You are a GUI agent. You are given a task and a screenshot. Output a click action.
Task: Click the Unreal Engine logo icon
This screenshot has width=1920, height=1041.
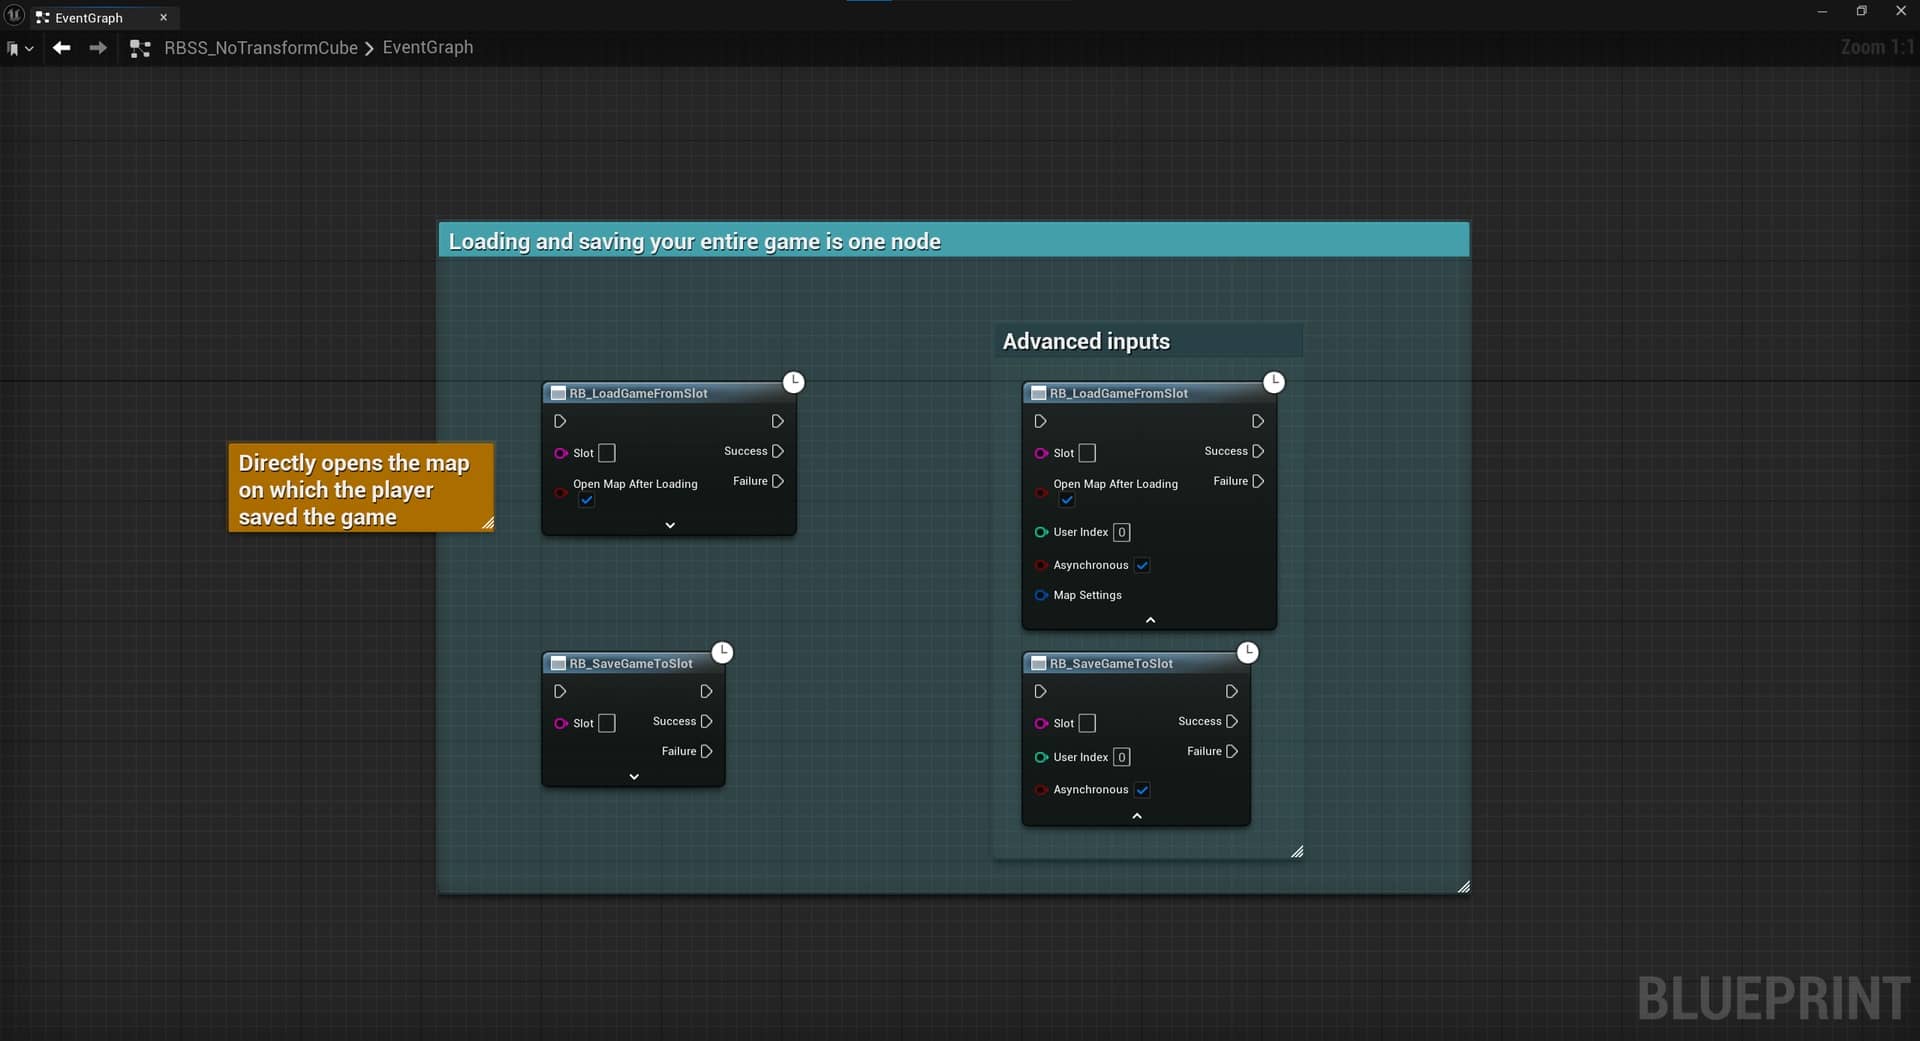click(x=14, y=16)
